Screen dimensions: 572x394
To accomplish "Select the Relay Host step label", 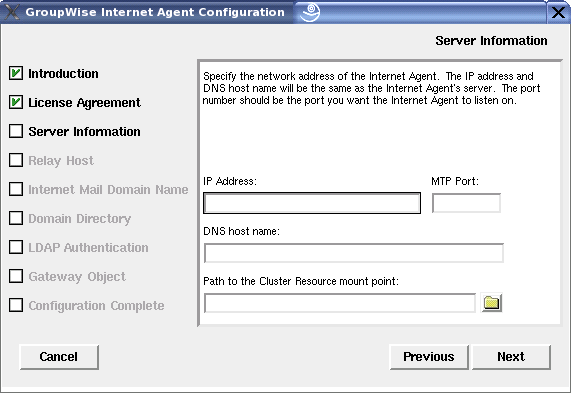I will point(61,161).
